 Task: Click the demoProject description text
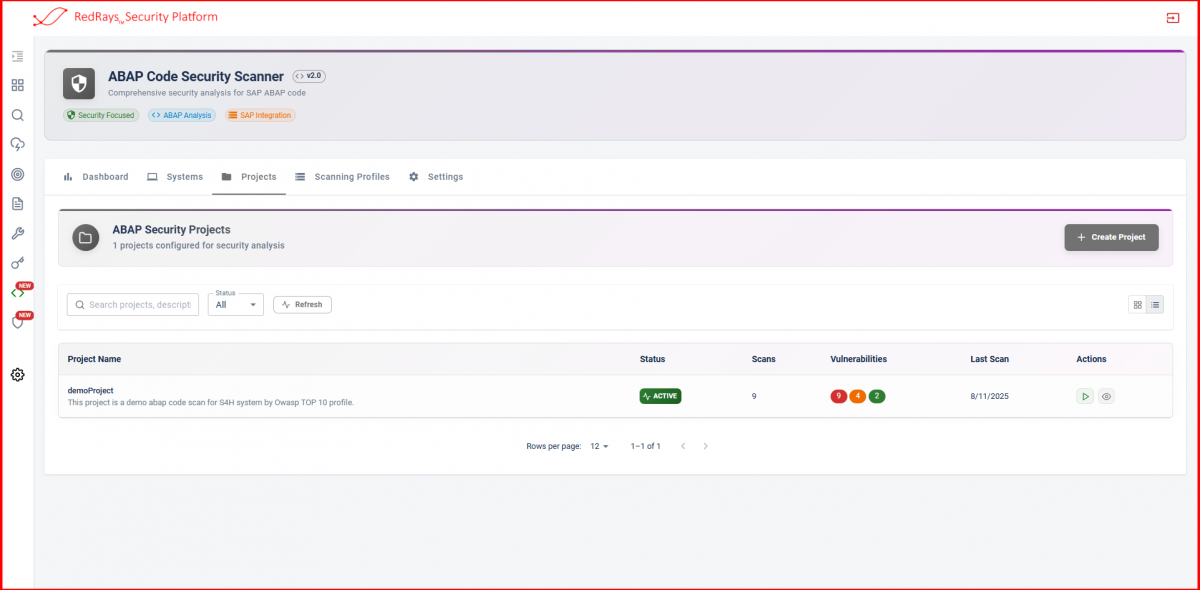211,402
